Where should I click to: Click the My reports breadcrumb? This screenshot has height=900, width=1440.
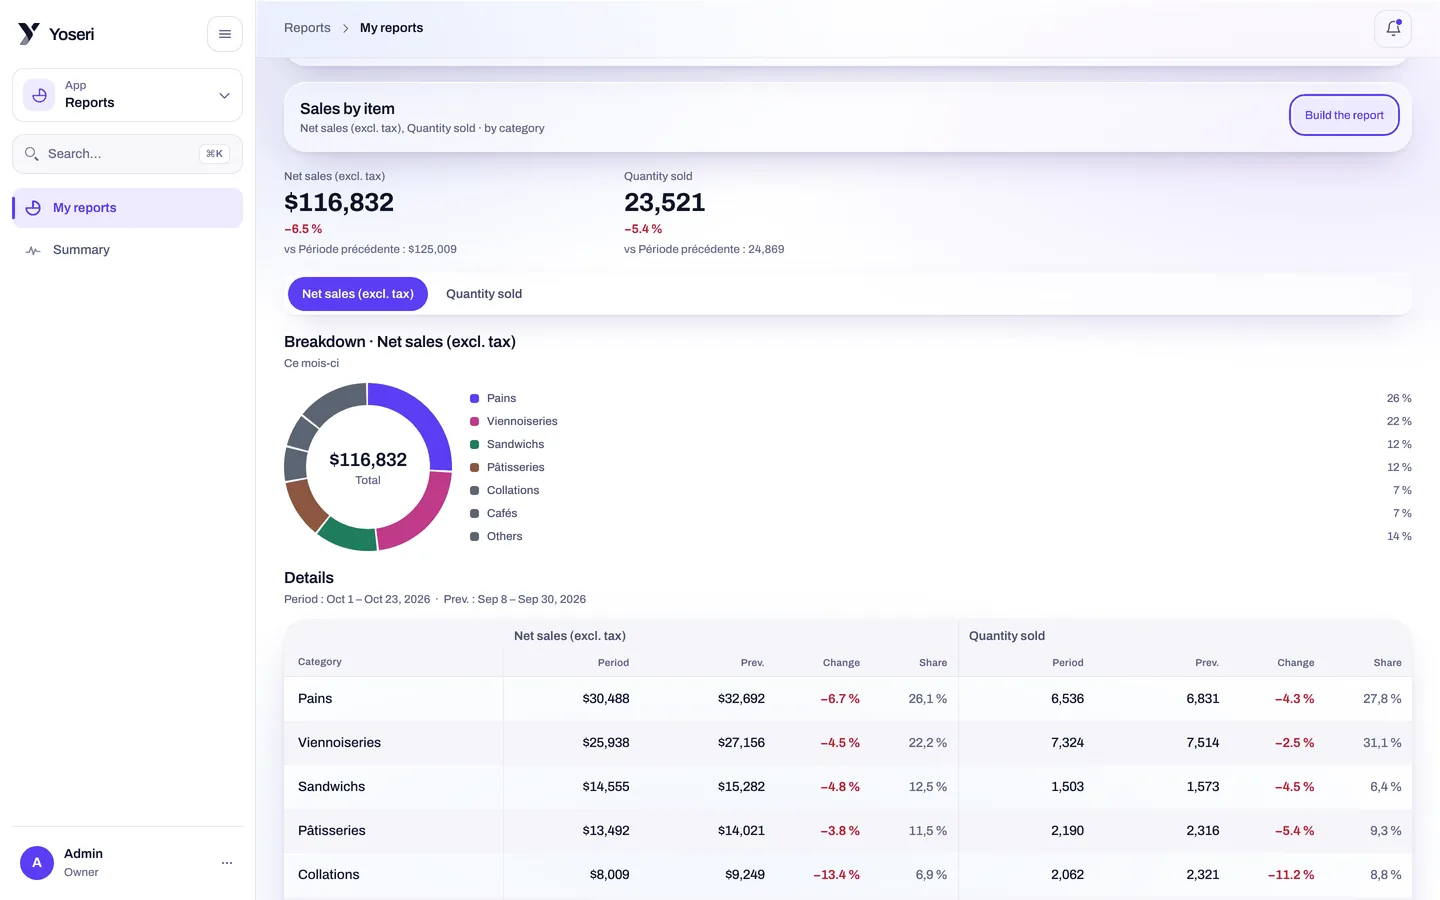click(391, 28)
